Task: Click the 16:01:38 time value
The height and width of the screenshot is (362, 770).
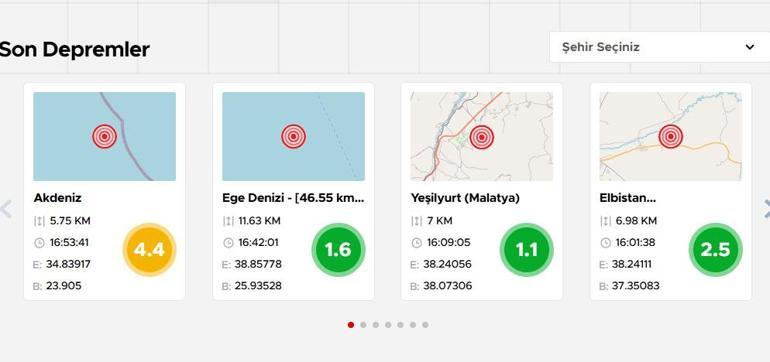Action: point(635,243)
